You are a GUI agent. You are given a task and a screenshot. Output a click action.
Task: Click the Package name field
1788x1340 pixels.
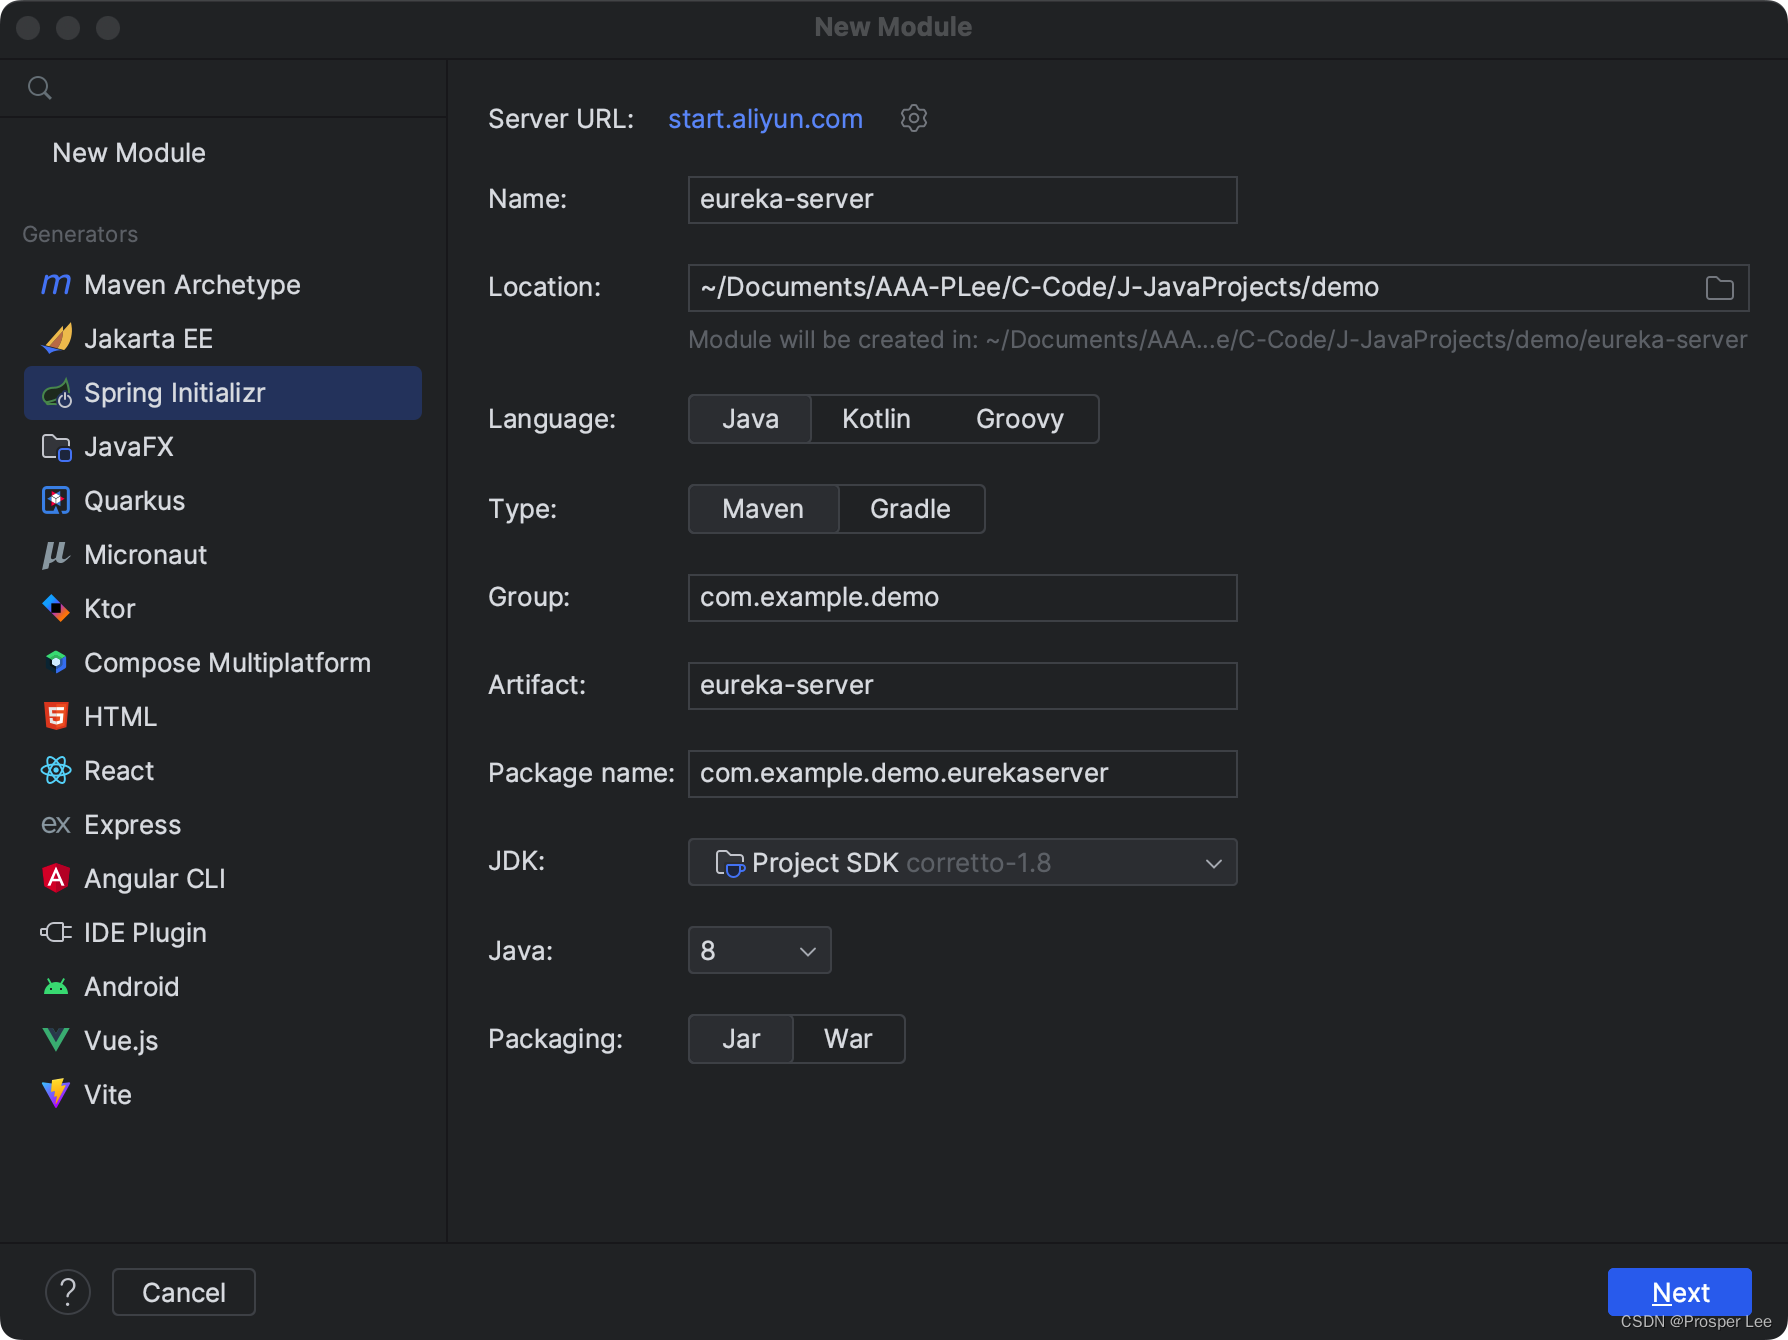963,774
